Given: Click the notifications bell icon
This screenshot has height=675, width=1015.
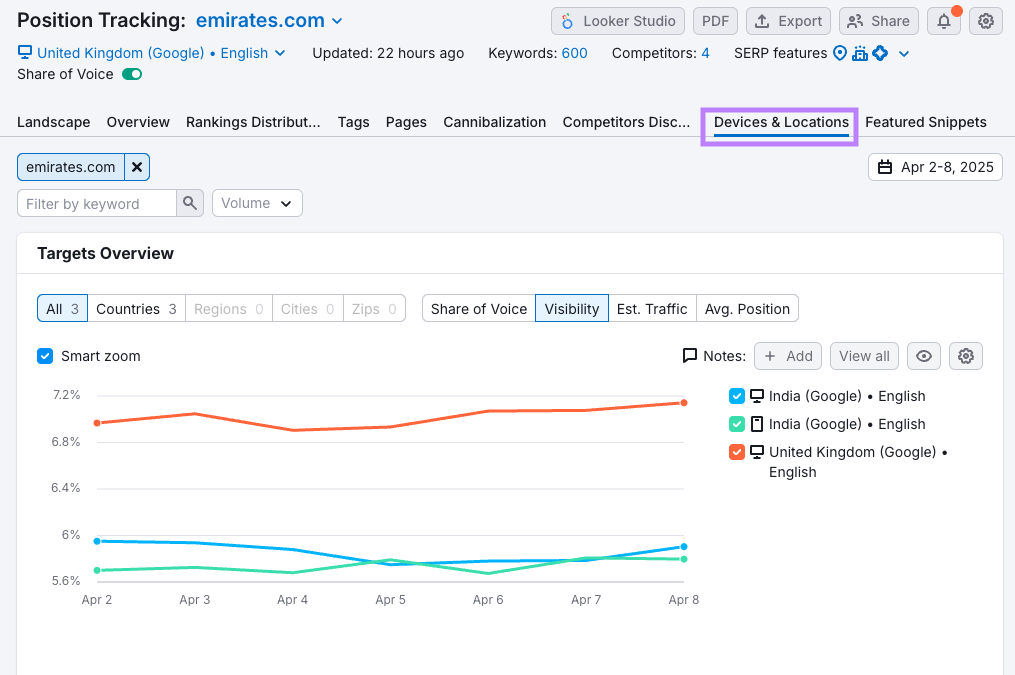Looking at the screenshot, I should pos(944,21).
